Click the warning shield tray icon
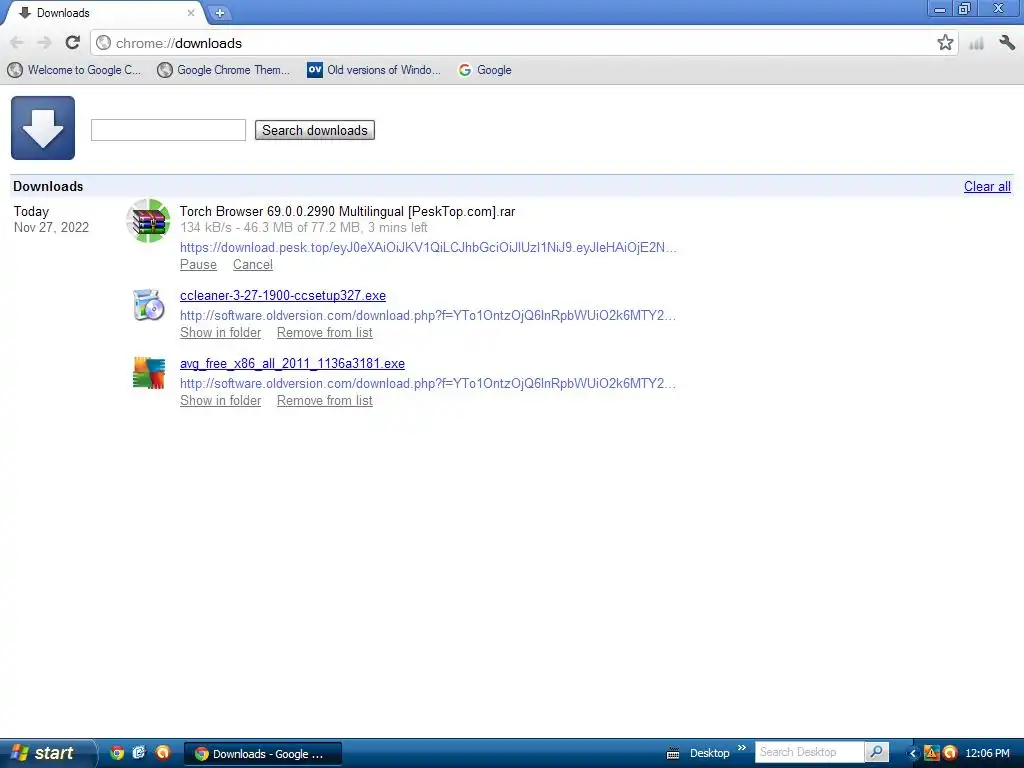The width and height of the screenshot is (1024, 768). click(931, 753)
